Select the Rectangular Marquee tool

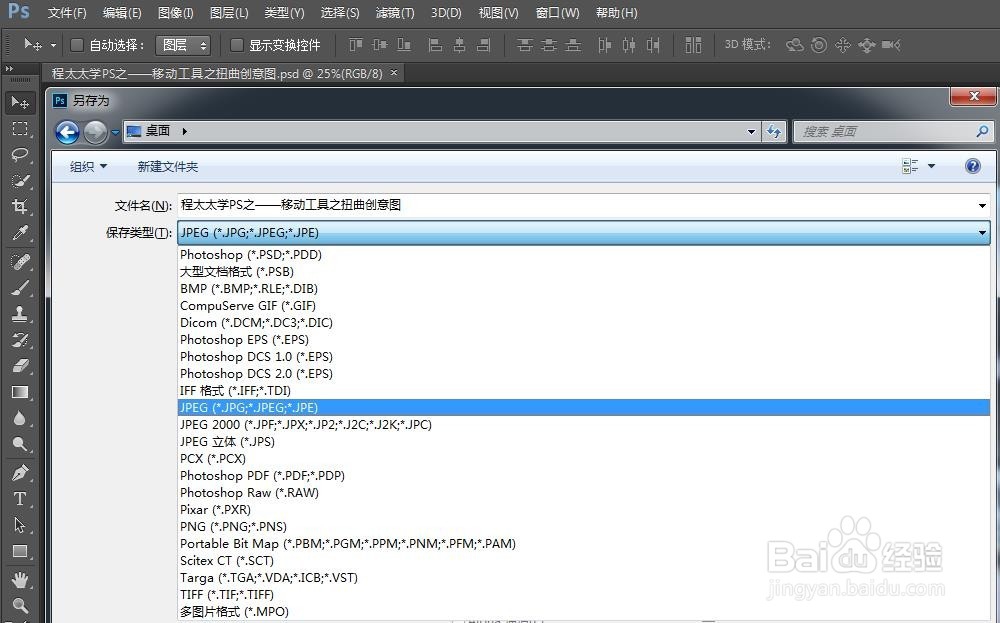click(x=20, y=129)
